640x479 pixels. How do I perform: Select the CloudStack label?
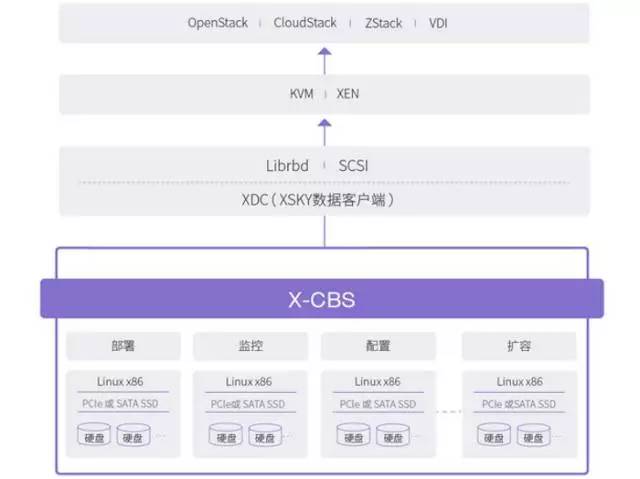[x=305, y=22]
